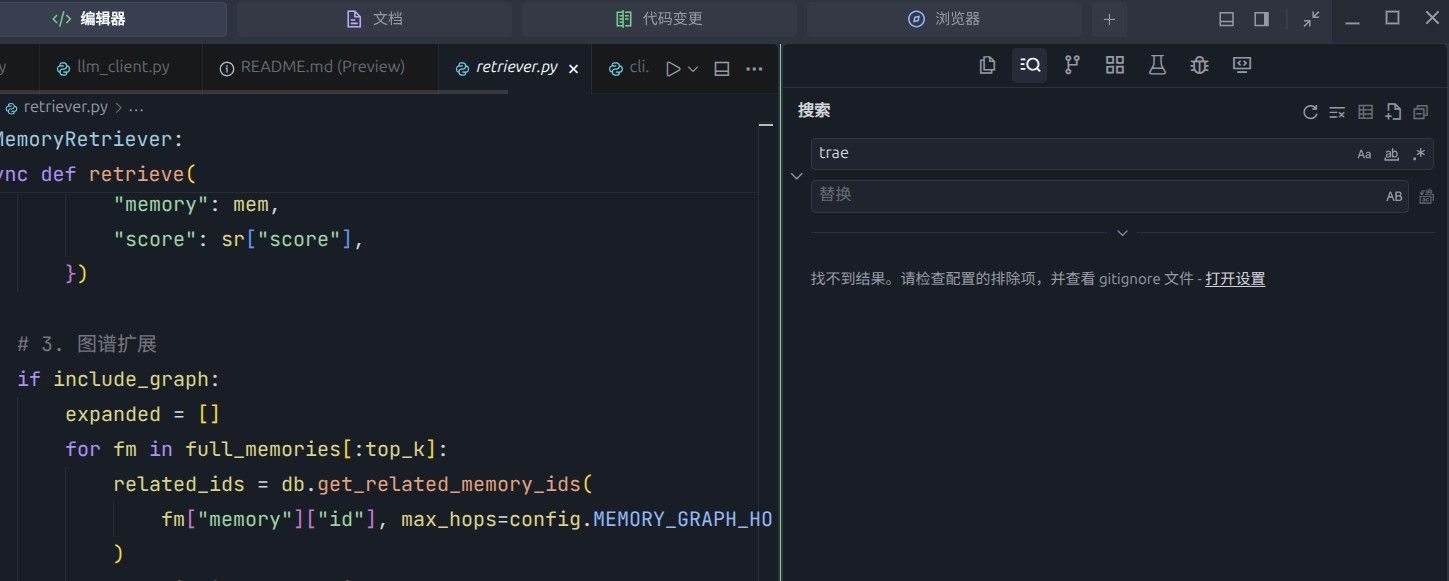The width and height of the screenshot is (1449, 581).
Task: Refresh the search results
Action: pyautogui.click(x=1310, y=112)
